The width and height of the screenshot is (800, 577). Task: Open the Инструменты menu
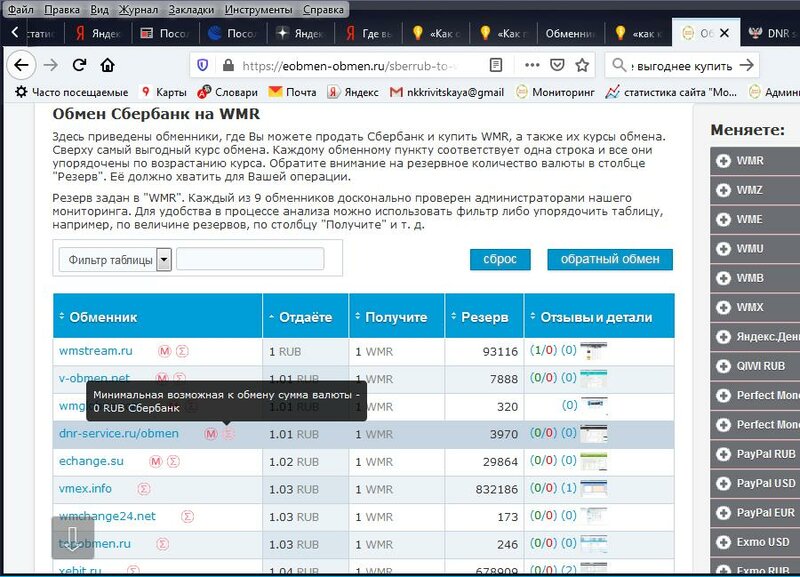[x=259, y=10]
